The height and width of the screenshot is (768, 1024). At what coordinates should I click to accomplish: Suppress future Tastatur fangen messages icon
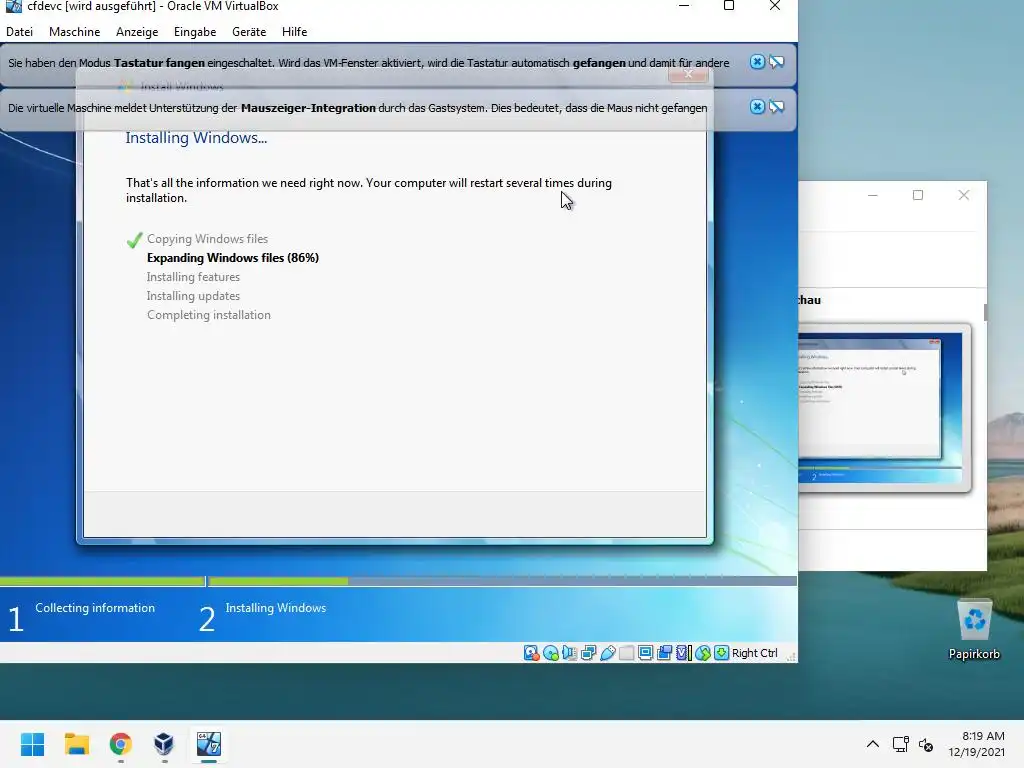pyautogui.click(x=776, y=62)
